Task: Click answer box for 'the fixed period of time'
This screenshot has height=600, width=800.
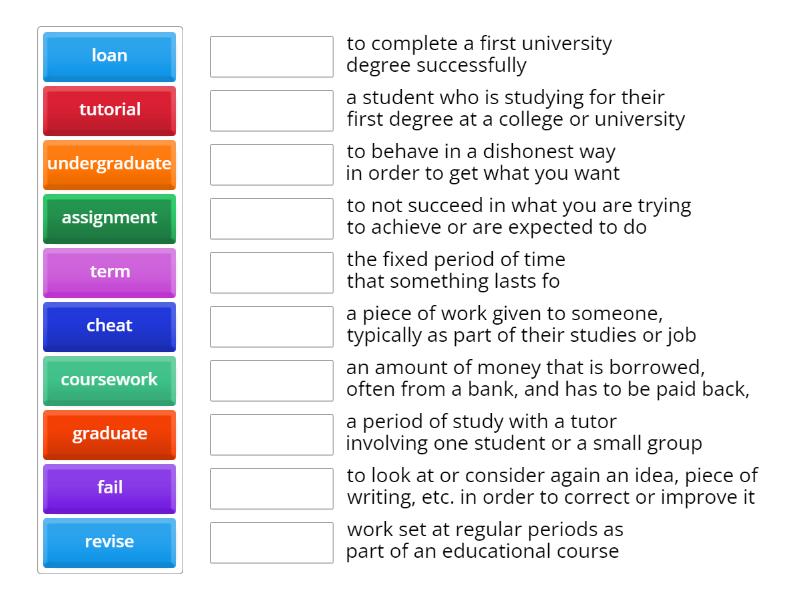Action: (272, 273)
